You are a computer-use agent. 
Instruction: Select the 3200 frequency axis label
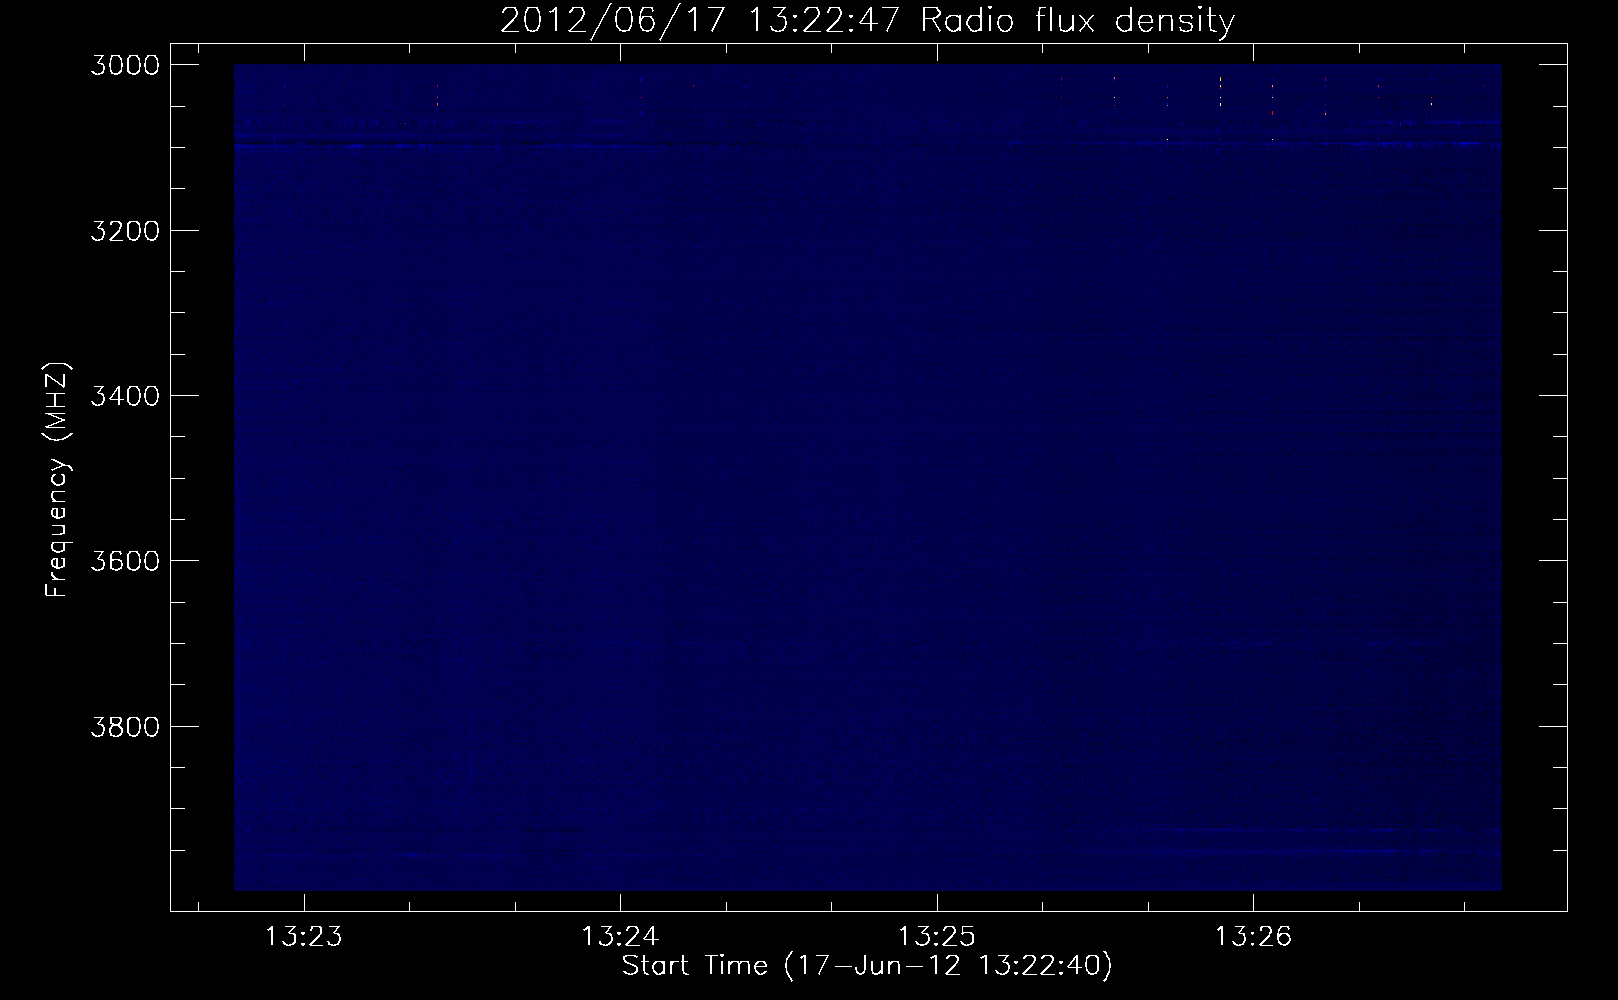(x=123, y=230)
